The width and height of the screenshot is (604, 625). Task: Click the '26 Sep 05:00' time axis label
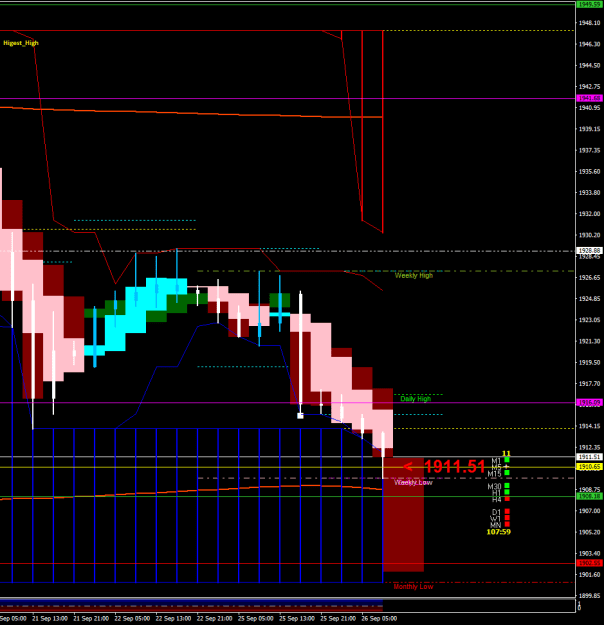pyautogui.click(x=379, y=619)
